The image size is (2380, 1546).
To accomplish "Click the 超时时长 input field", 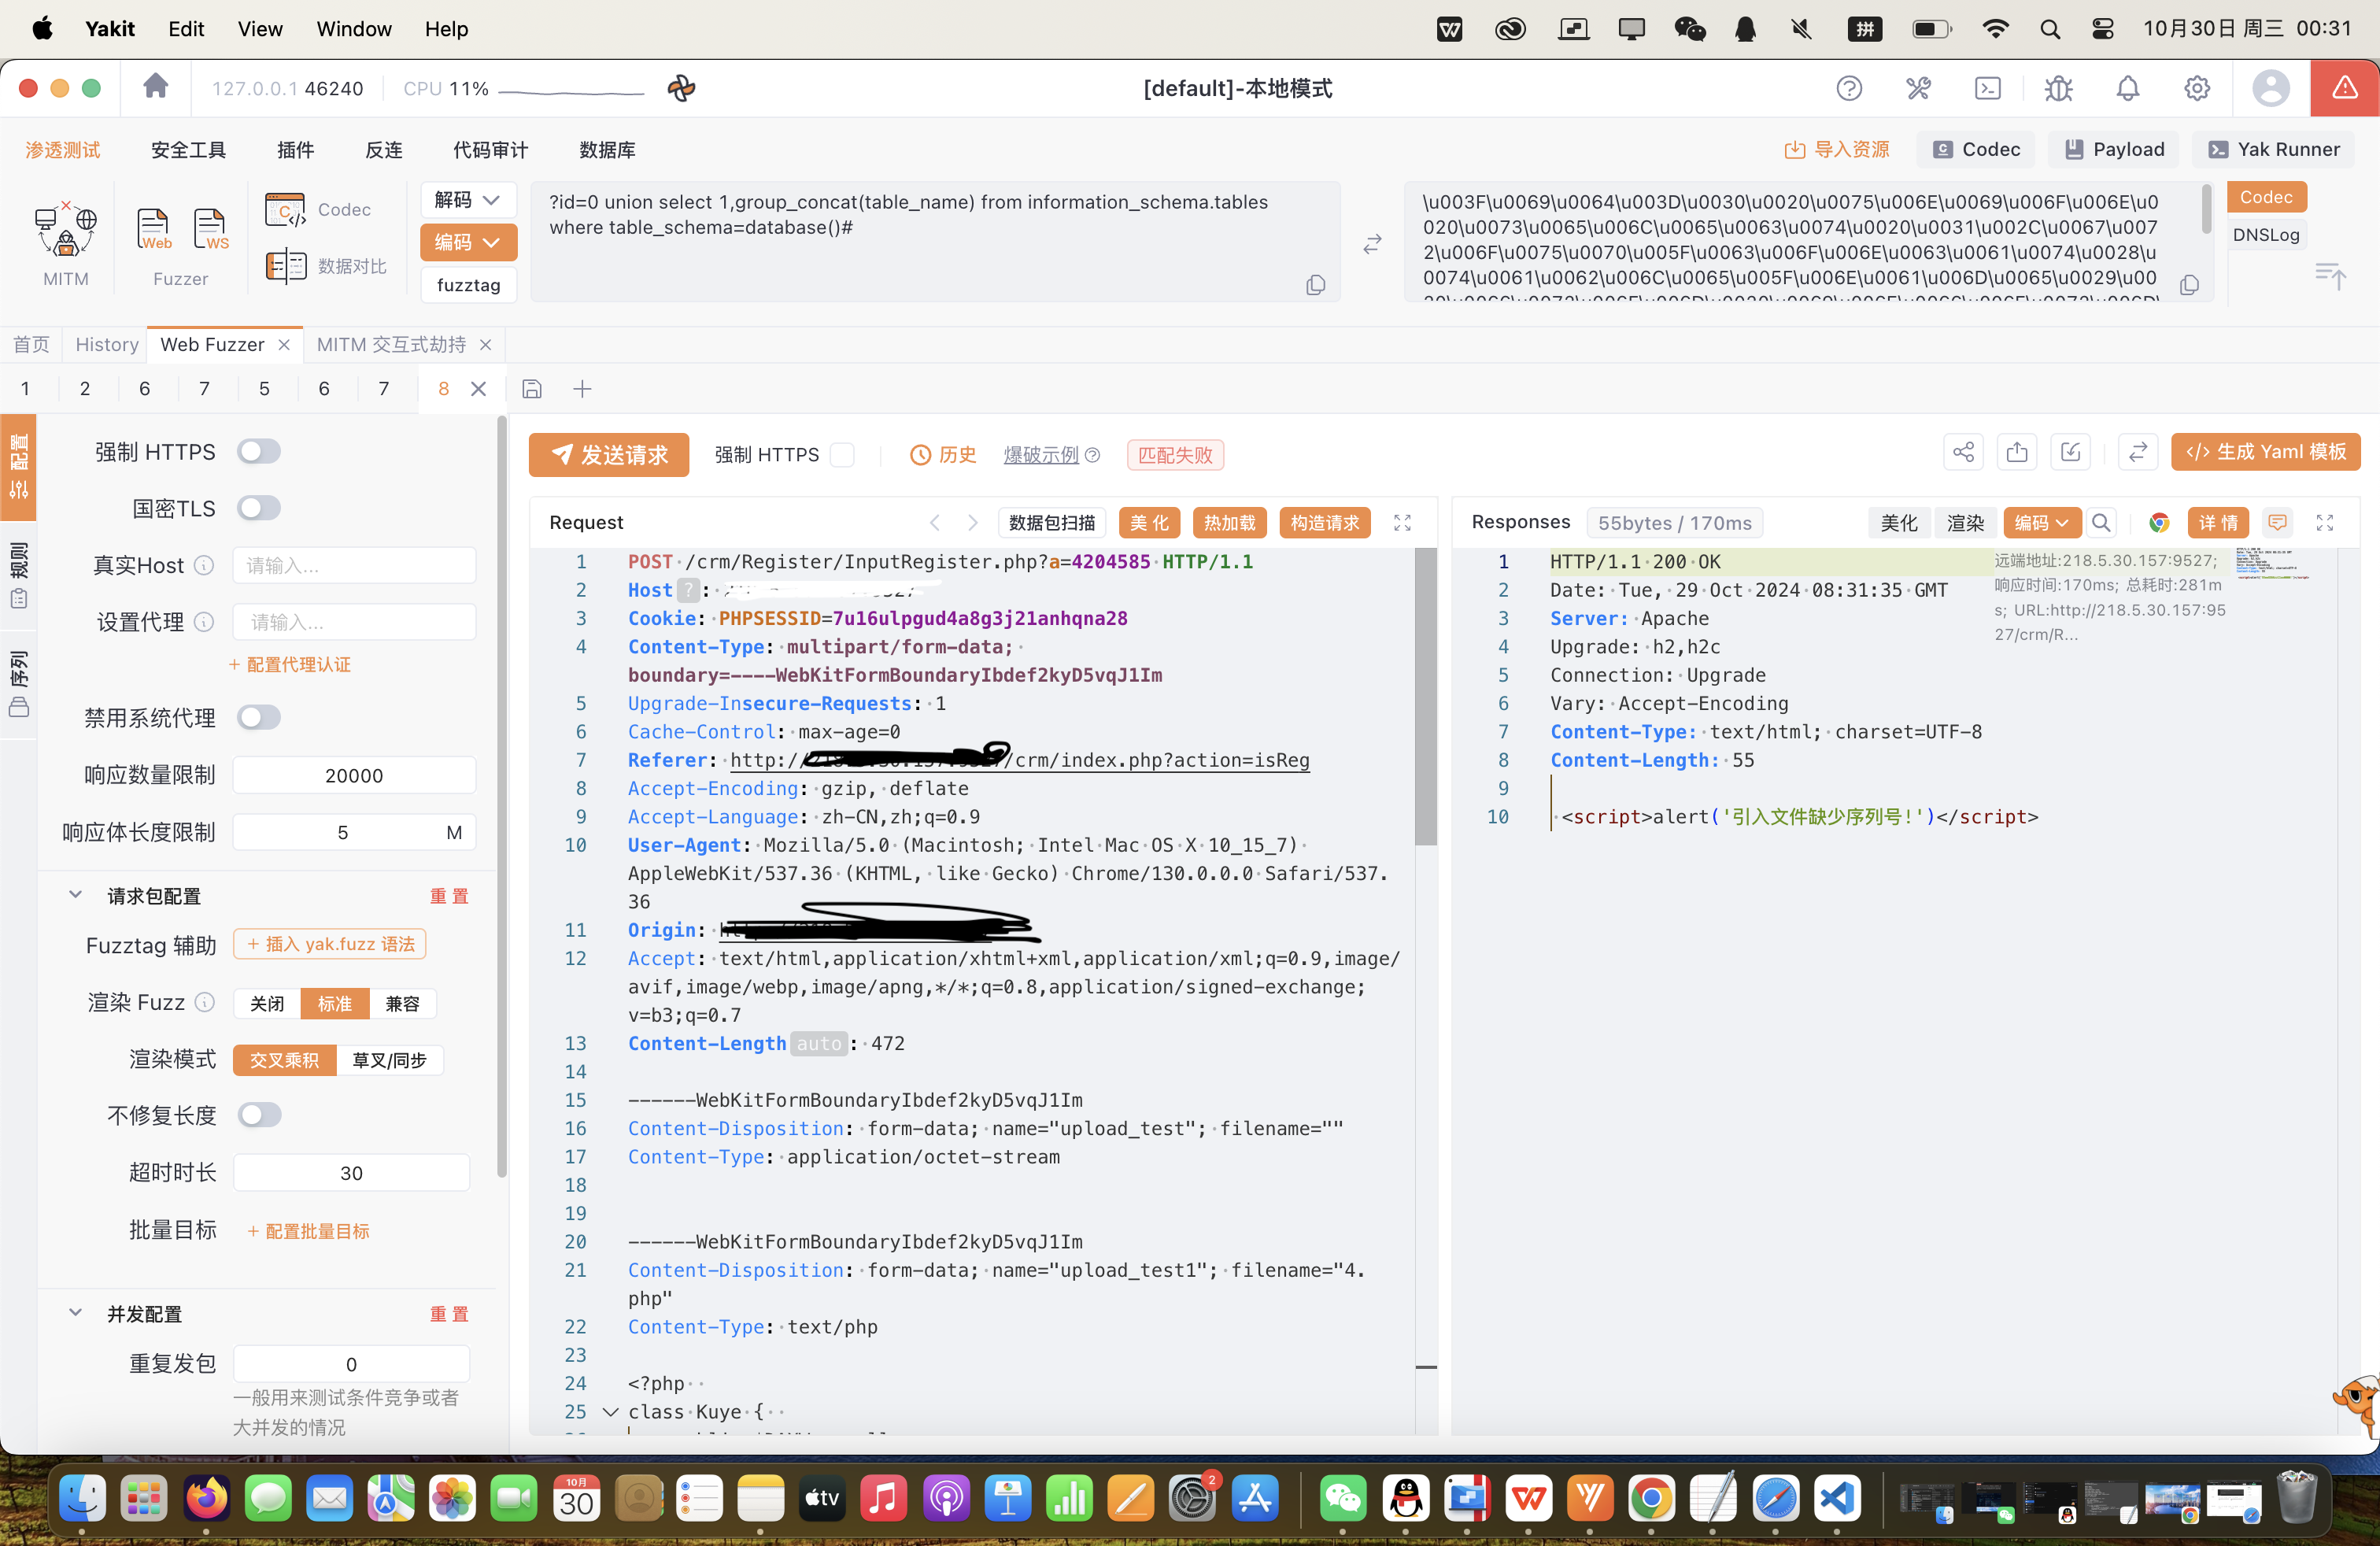I will point(351,1173).
